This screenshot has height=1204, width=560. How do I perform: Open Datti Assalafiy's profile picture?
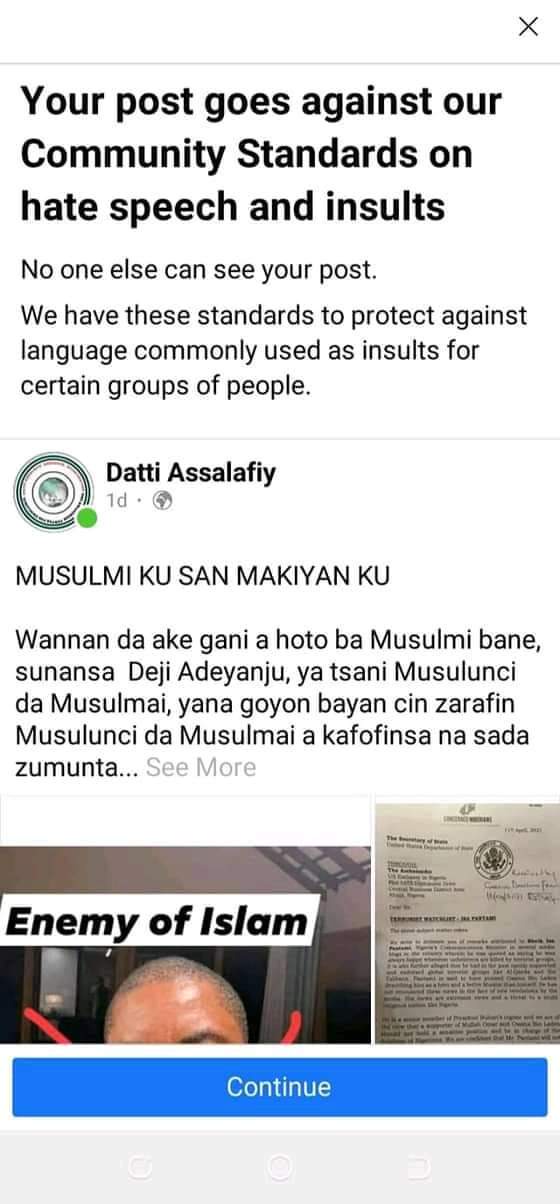tap(51, 488)
